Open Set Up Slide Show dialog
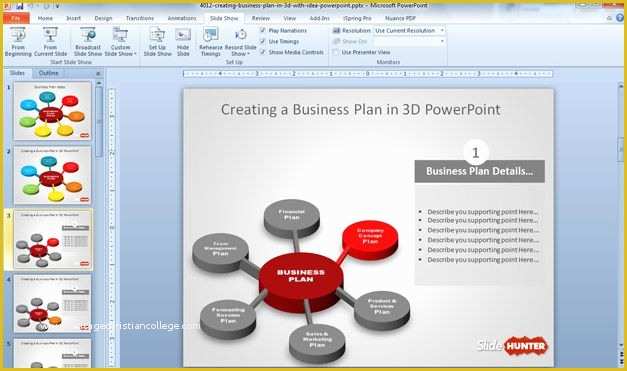The height and width of the screenshot is (371, 627). pyautogui.click(x=158, y=42)
